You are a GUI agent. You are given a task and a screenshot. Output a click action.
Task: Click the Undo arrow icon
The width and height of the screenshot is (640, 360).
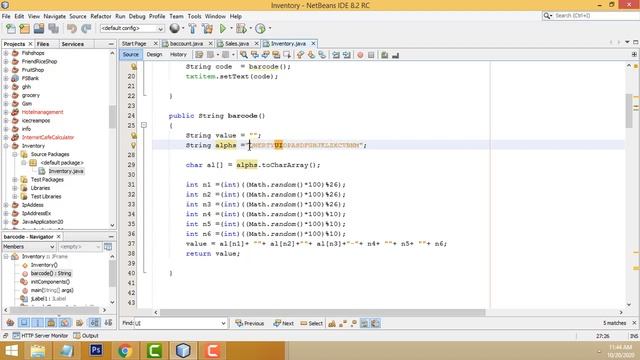coord(72,29)
